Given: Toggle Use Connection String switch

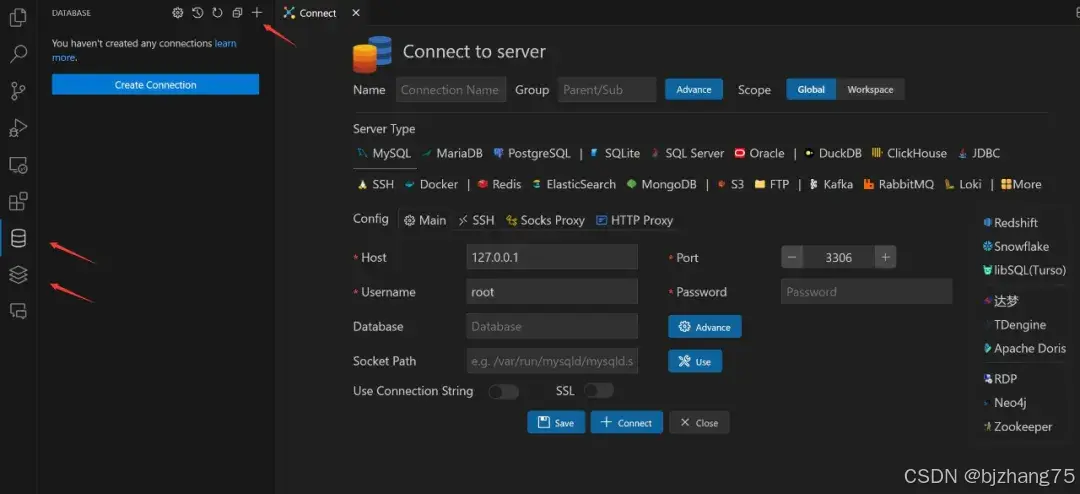Looking at the screenshot, I should click(503, 391).
